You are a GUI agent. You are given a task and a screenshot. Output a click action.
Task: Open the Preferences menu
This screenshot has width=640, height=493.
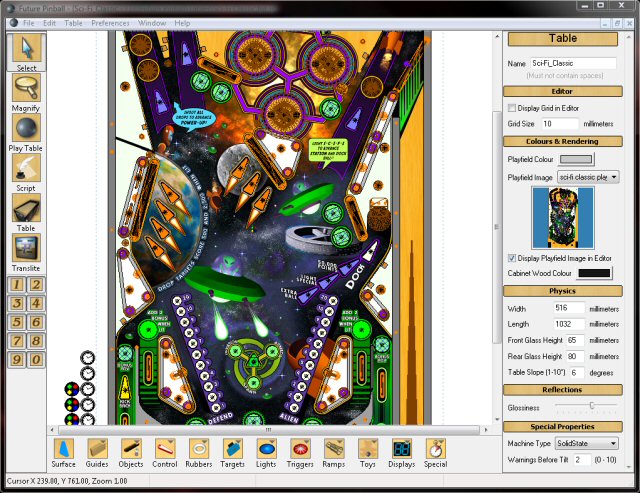point(110,23)
